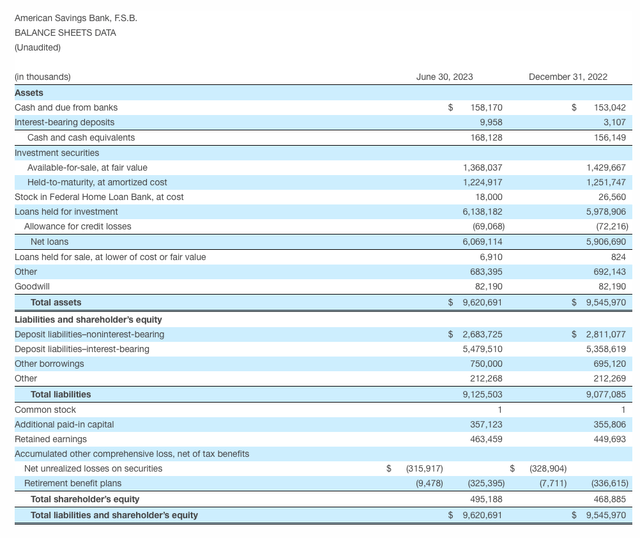Click 'Loans held for sale' row label
The image size is (640, 538).
pos(110,257)
